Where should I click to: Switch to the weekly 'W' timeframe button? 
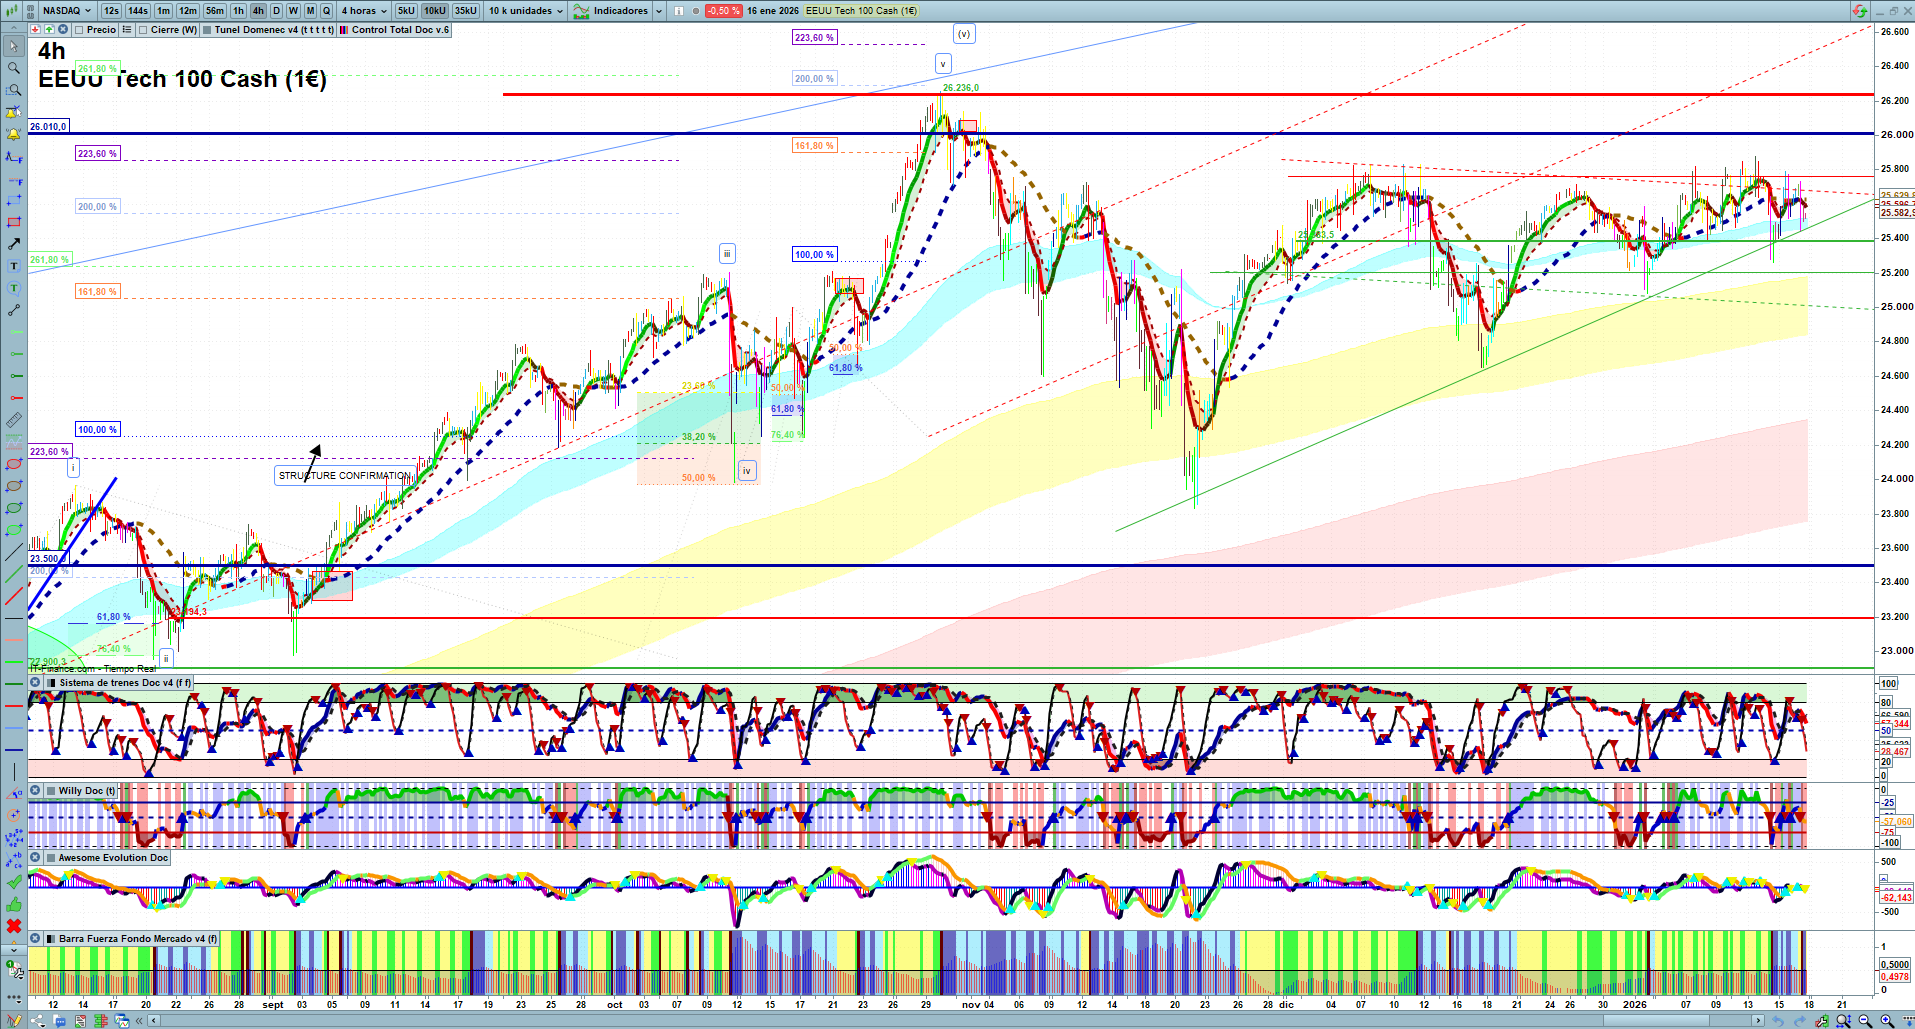293,11
